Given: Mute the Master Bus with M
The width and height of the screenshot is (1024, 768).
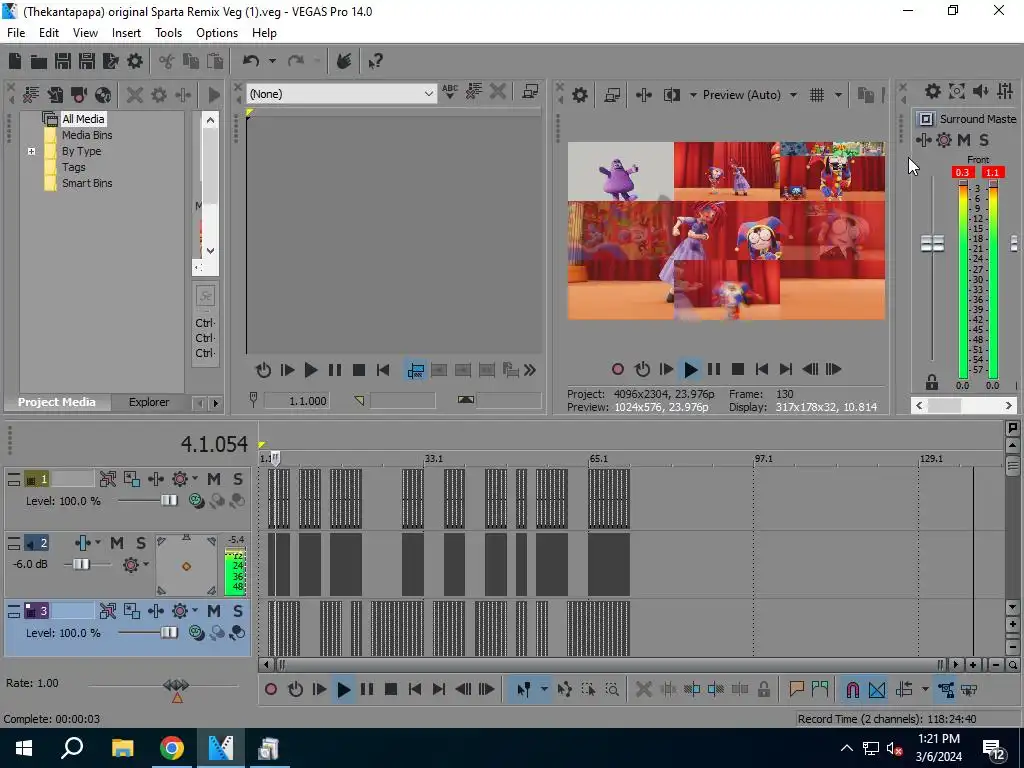Looking at the screenshot, I should coord(964,140).
